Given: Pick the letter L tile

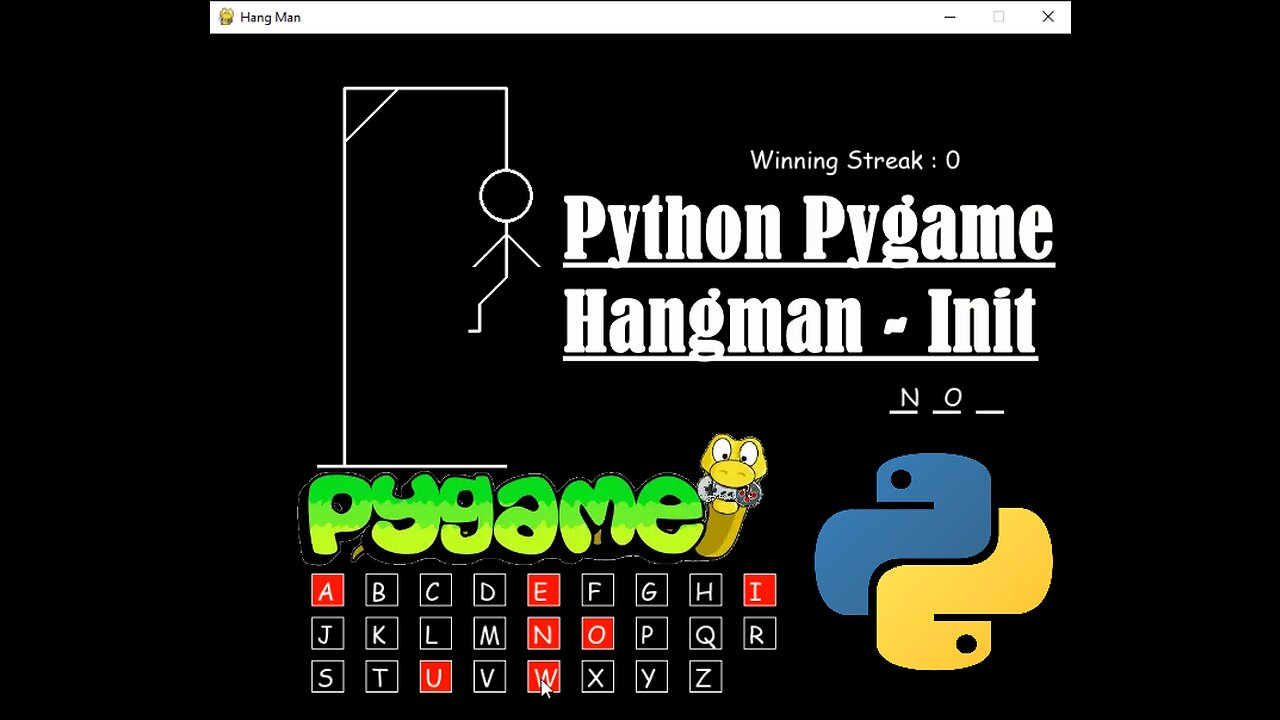Looking at the screenshot, I should (x=435, y=634).
